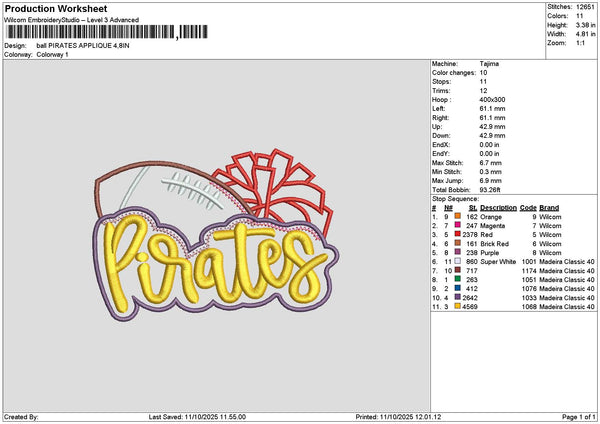Screen dimensions: 600x424
Task: Click 'Wilcom EmbroideryStudio – Level 3 Advanced' text
Action: [x=72, y=20]
